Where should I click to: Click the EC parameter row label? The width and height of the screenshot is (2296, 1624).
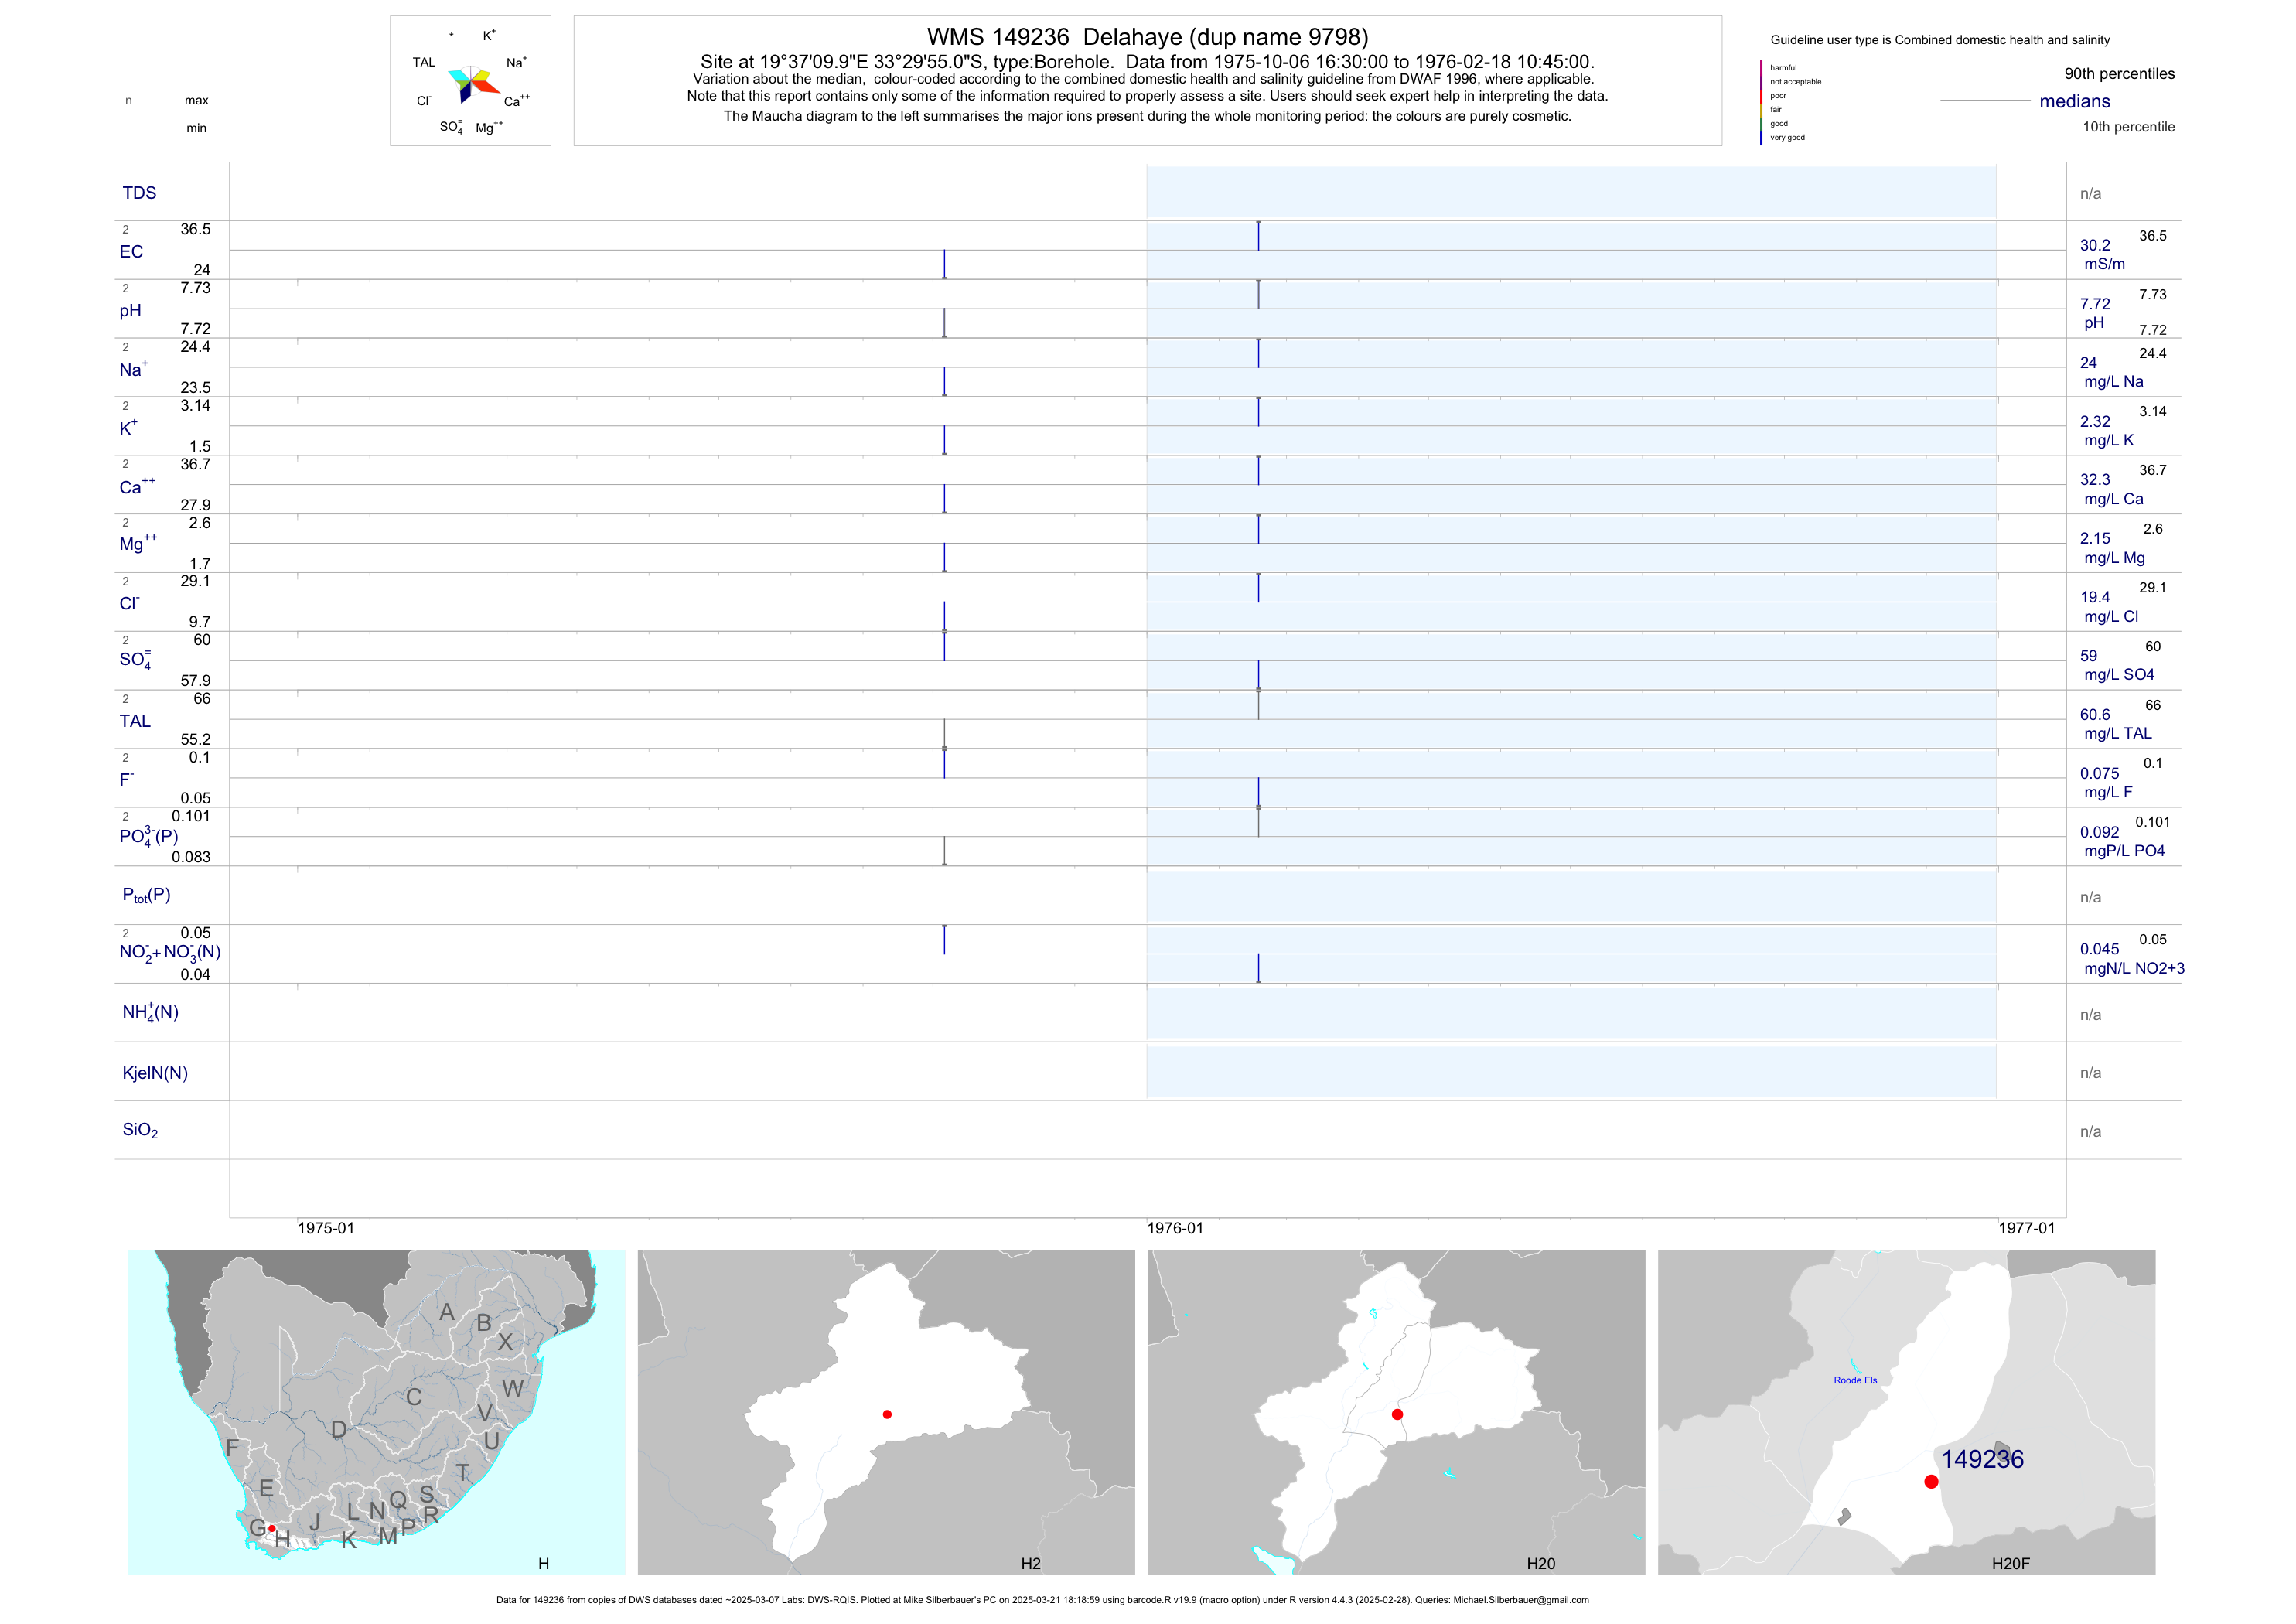[131, 252]
